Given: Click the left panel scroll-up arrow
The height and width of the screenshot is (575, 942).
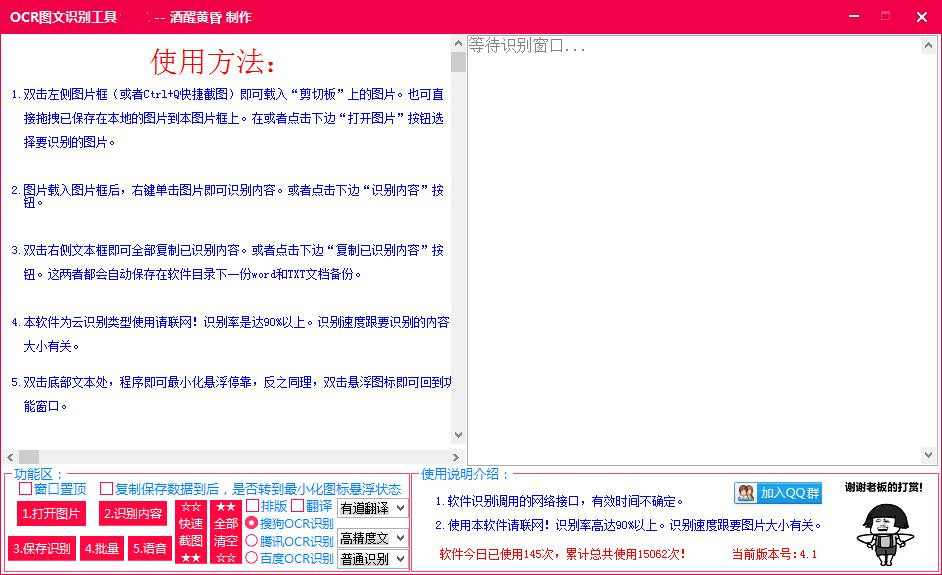Looking at the screenshot, I should point(458,43).
